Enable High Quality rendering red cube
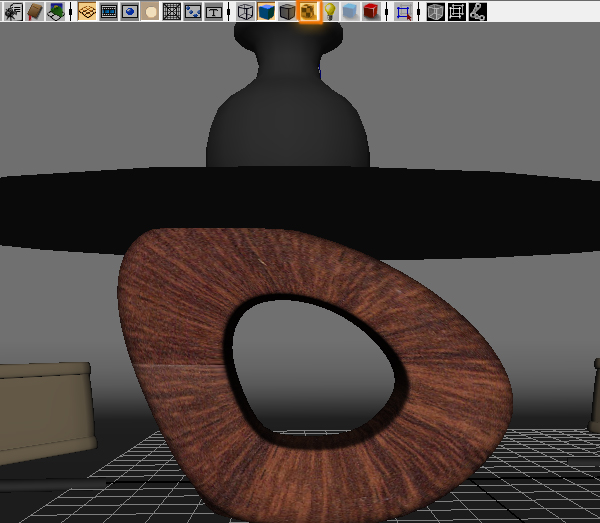 coord(371,11)
